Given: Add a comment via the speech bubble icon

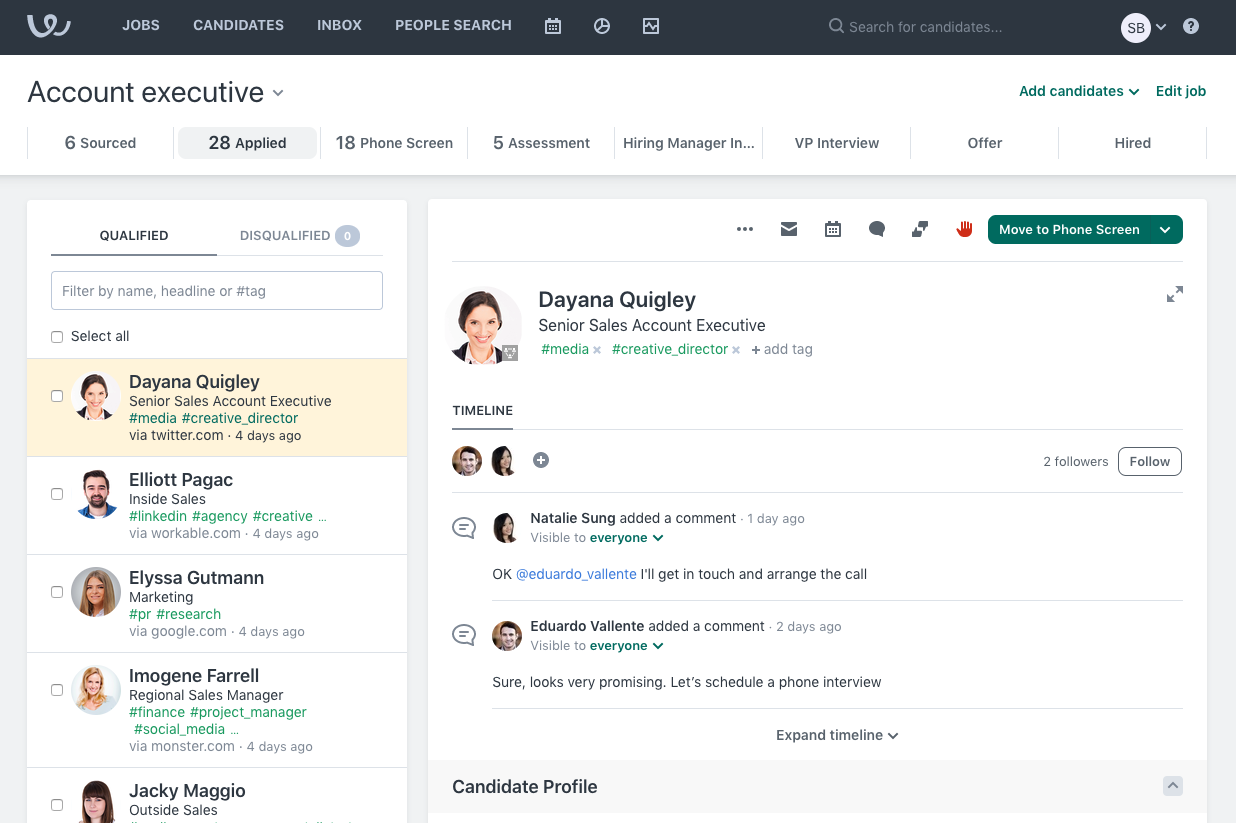Looking at the screenshot, I should click(877, 229).
